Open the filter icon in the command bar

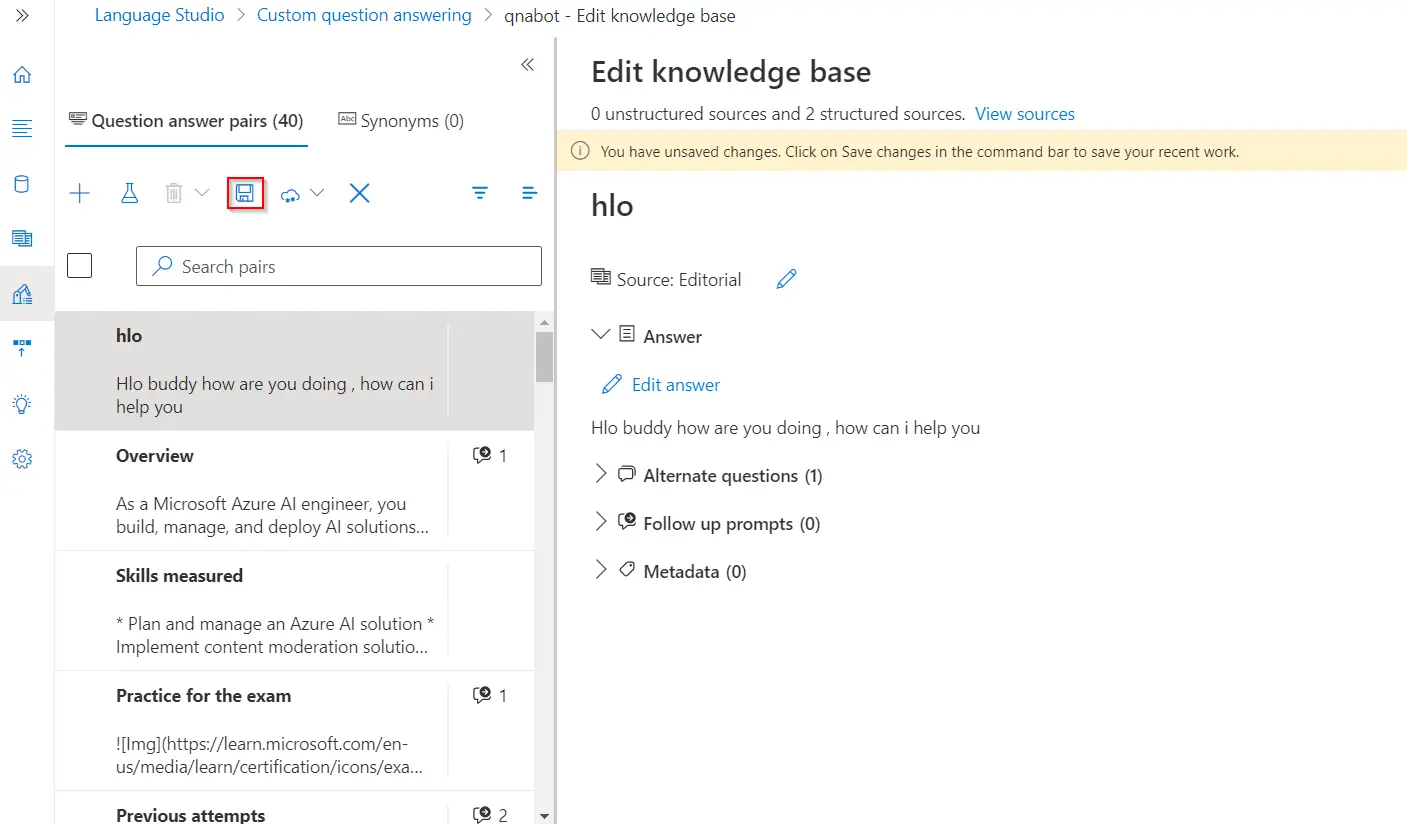pyautogui.click(x=480, y=193)
